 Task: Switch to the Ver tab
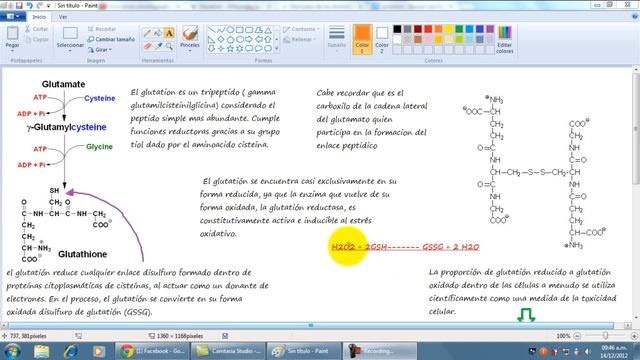pos(62,17)
